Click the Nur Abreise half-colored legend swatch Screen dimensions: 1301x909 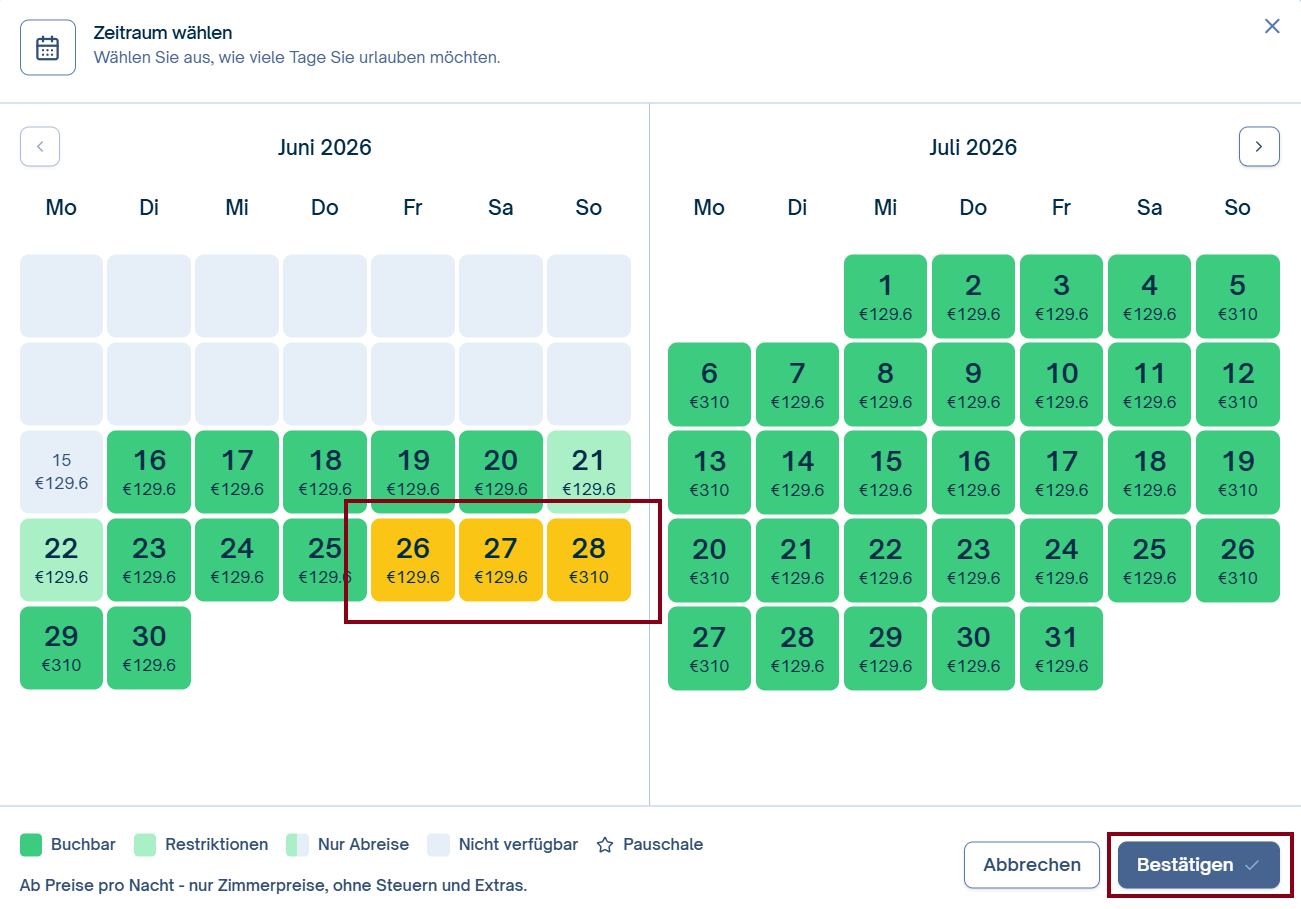297,845
